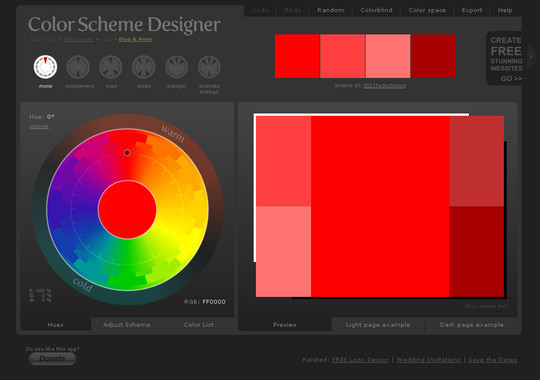Screen dimensions: 540x380
Task: Choose the tetrad scheme icon
Action: click(x=144, y=67)
